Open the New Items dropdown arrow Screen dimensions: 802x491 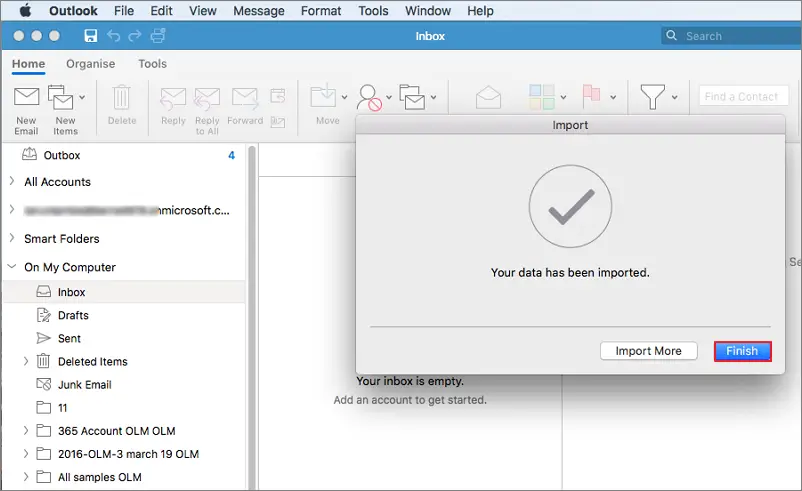[82, 97]
